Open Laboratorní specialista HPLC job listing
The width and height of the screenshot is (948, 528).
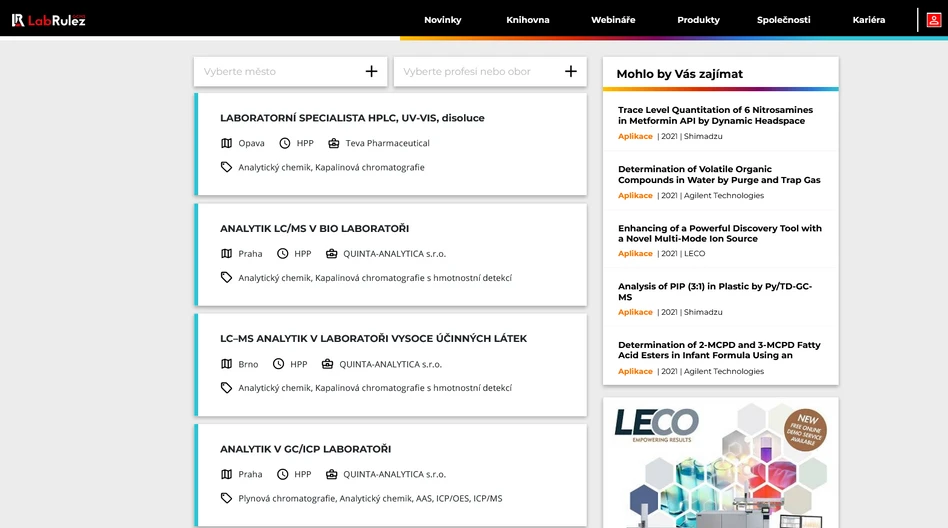point(352,118)
